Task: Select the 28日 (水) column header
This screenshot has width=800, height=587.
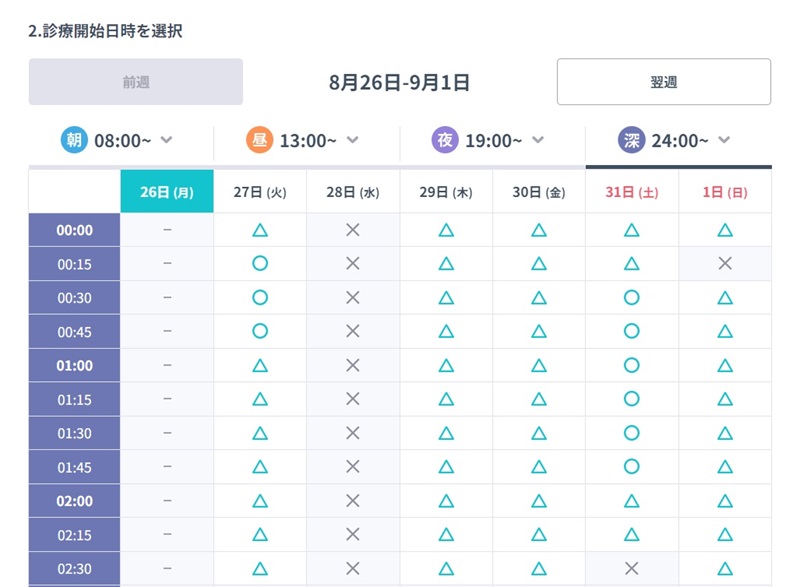Action: pyautogui.click(x=353, y=192)
